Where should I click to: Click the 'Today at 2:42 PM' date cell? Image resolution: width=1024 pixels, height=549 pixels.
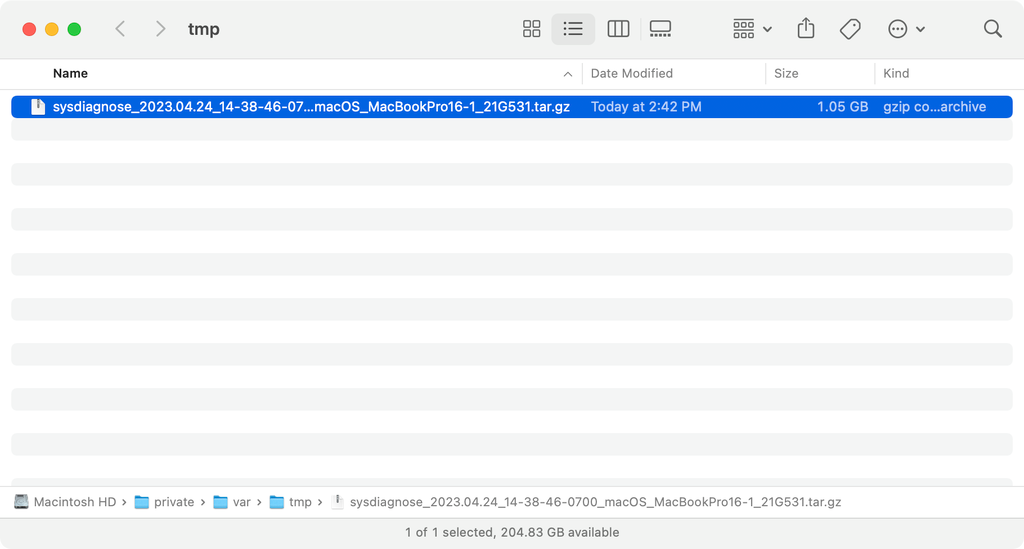[646, 106]
